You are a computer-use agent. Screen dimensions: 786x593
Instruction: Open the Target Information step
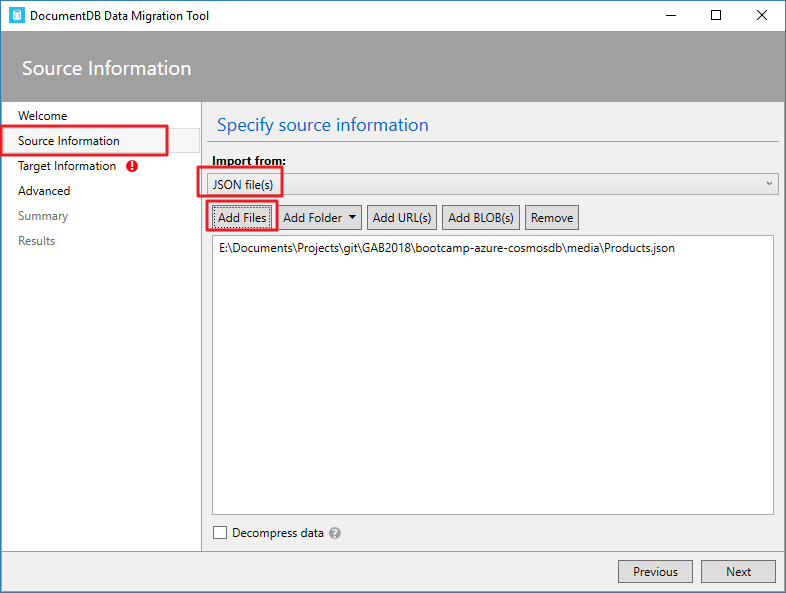coord(67,166)
